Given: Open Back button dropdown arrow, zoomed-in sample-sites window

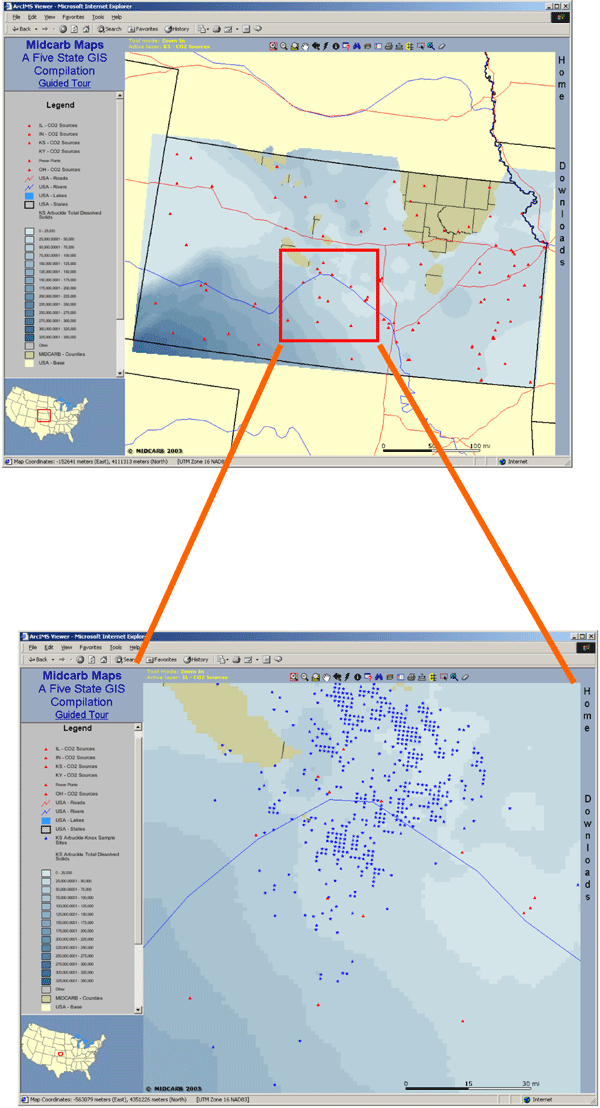Looking at the screenshot, I should (x=53, y=659).
